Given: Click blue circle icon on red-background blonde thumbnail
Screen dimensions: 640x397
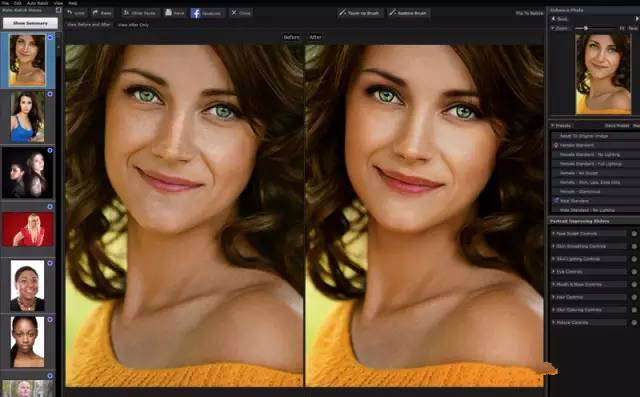Looking at the screenshot, I should [50, 206].
